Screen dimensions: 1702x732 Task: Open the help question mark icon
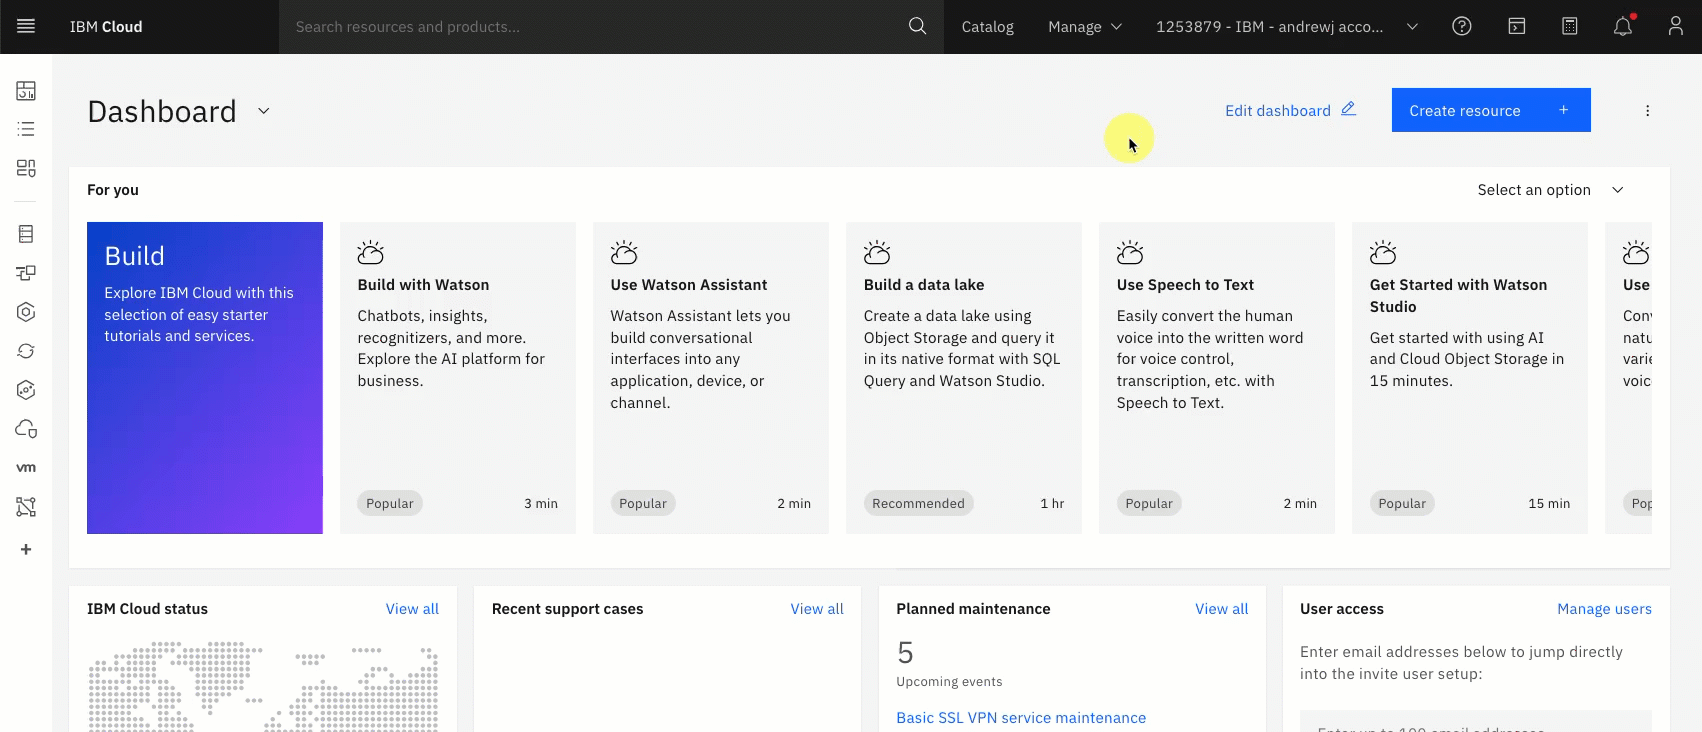(x=1462, y=26)
